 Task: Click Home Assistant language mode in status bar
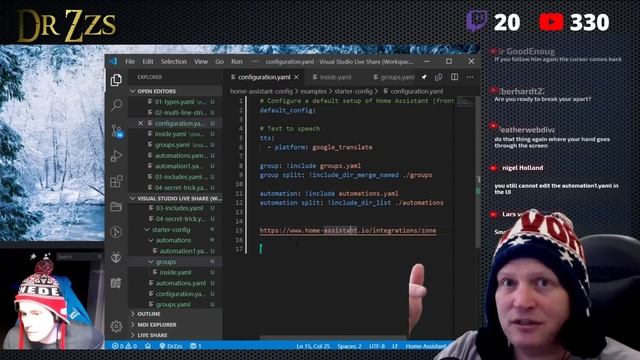[426, 346]
